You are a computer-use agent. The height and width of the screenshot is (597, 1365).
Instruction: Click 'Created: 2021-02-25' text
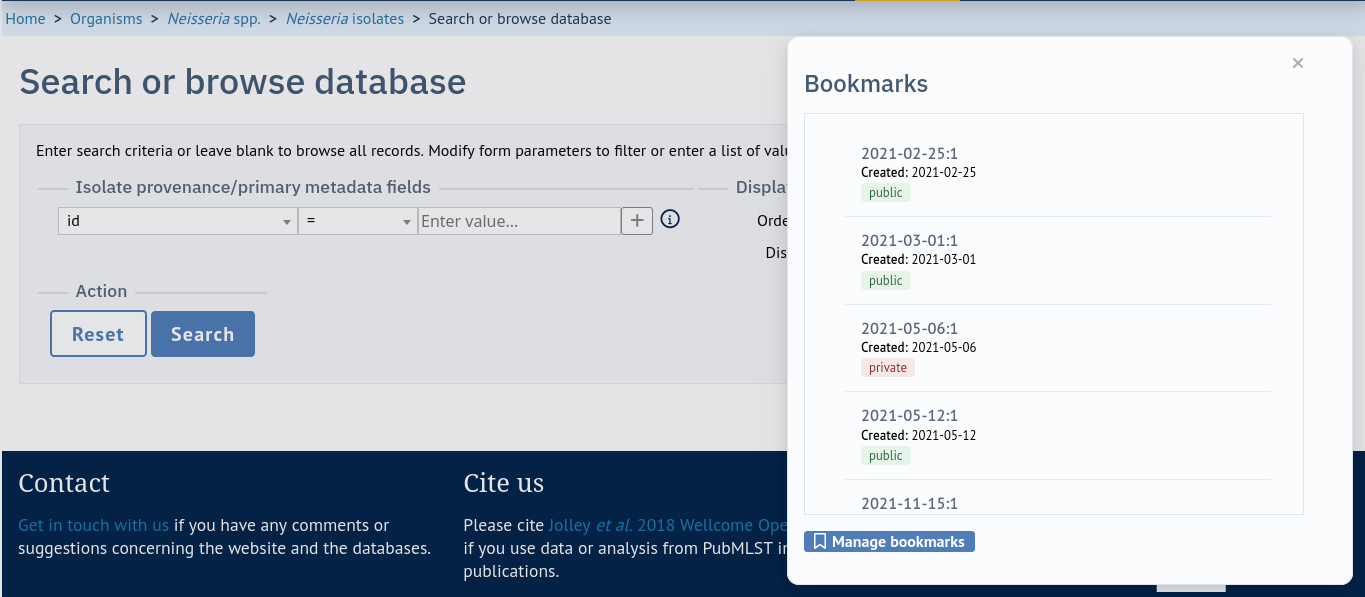[918, 172]
